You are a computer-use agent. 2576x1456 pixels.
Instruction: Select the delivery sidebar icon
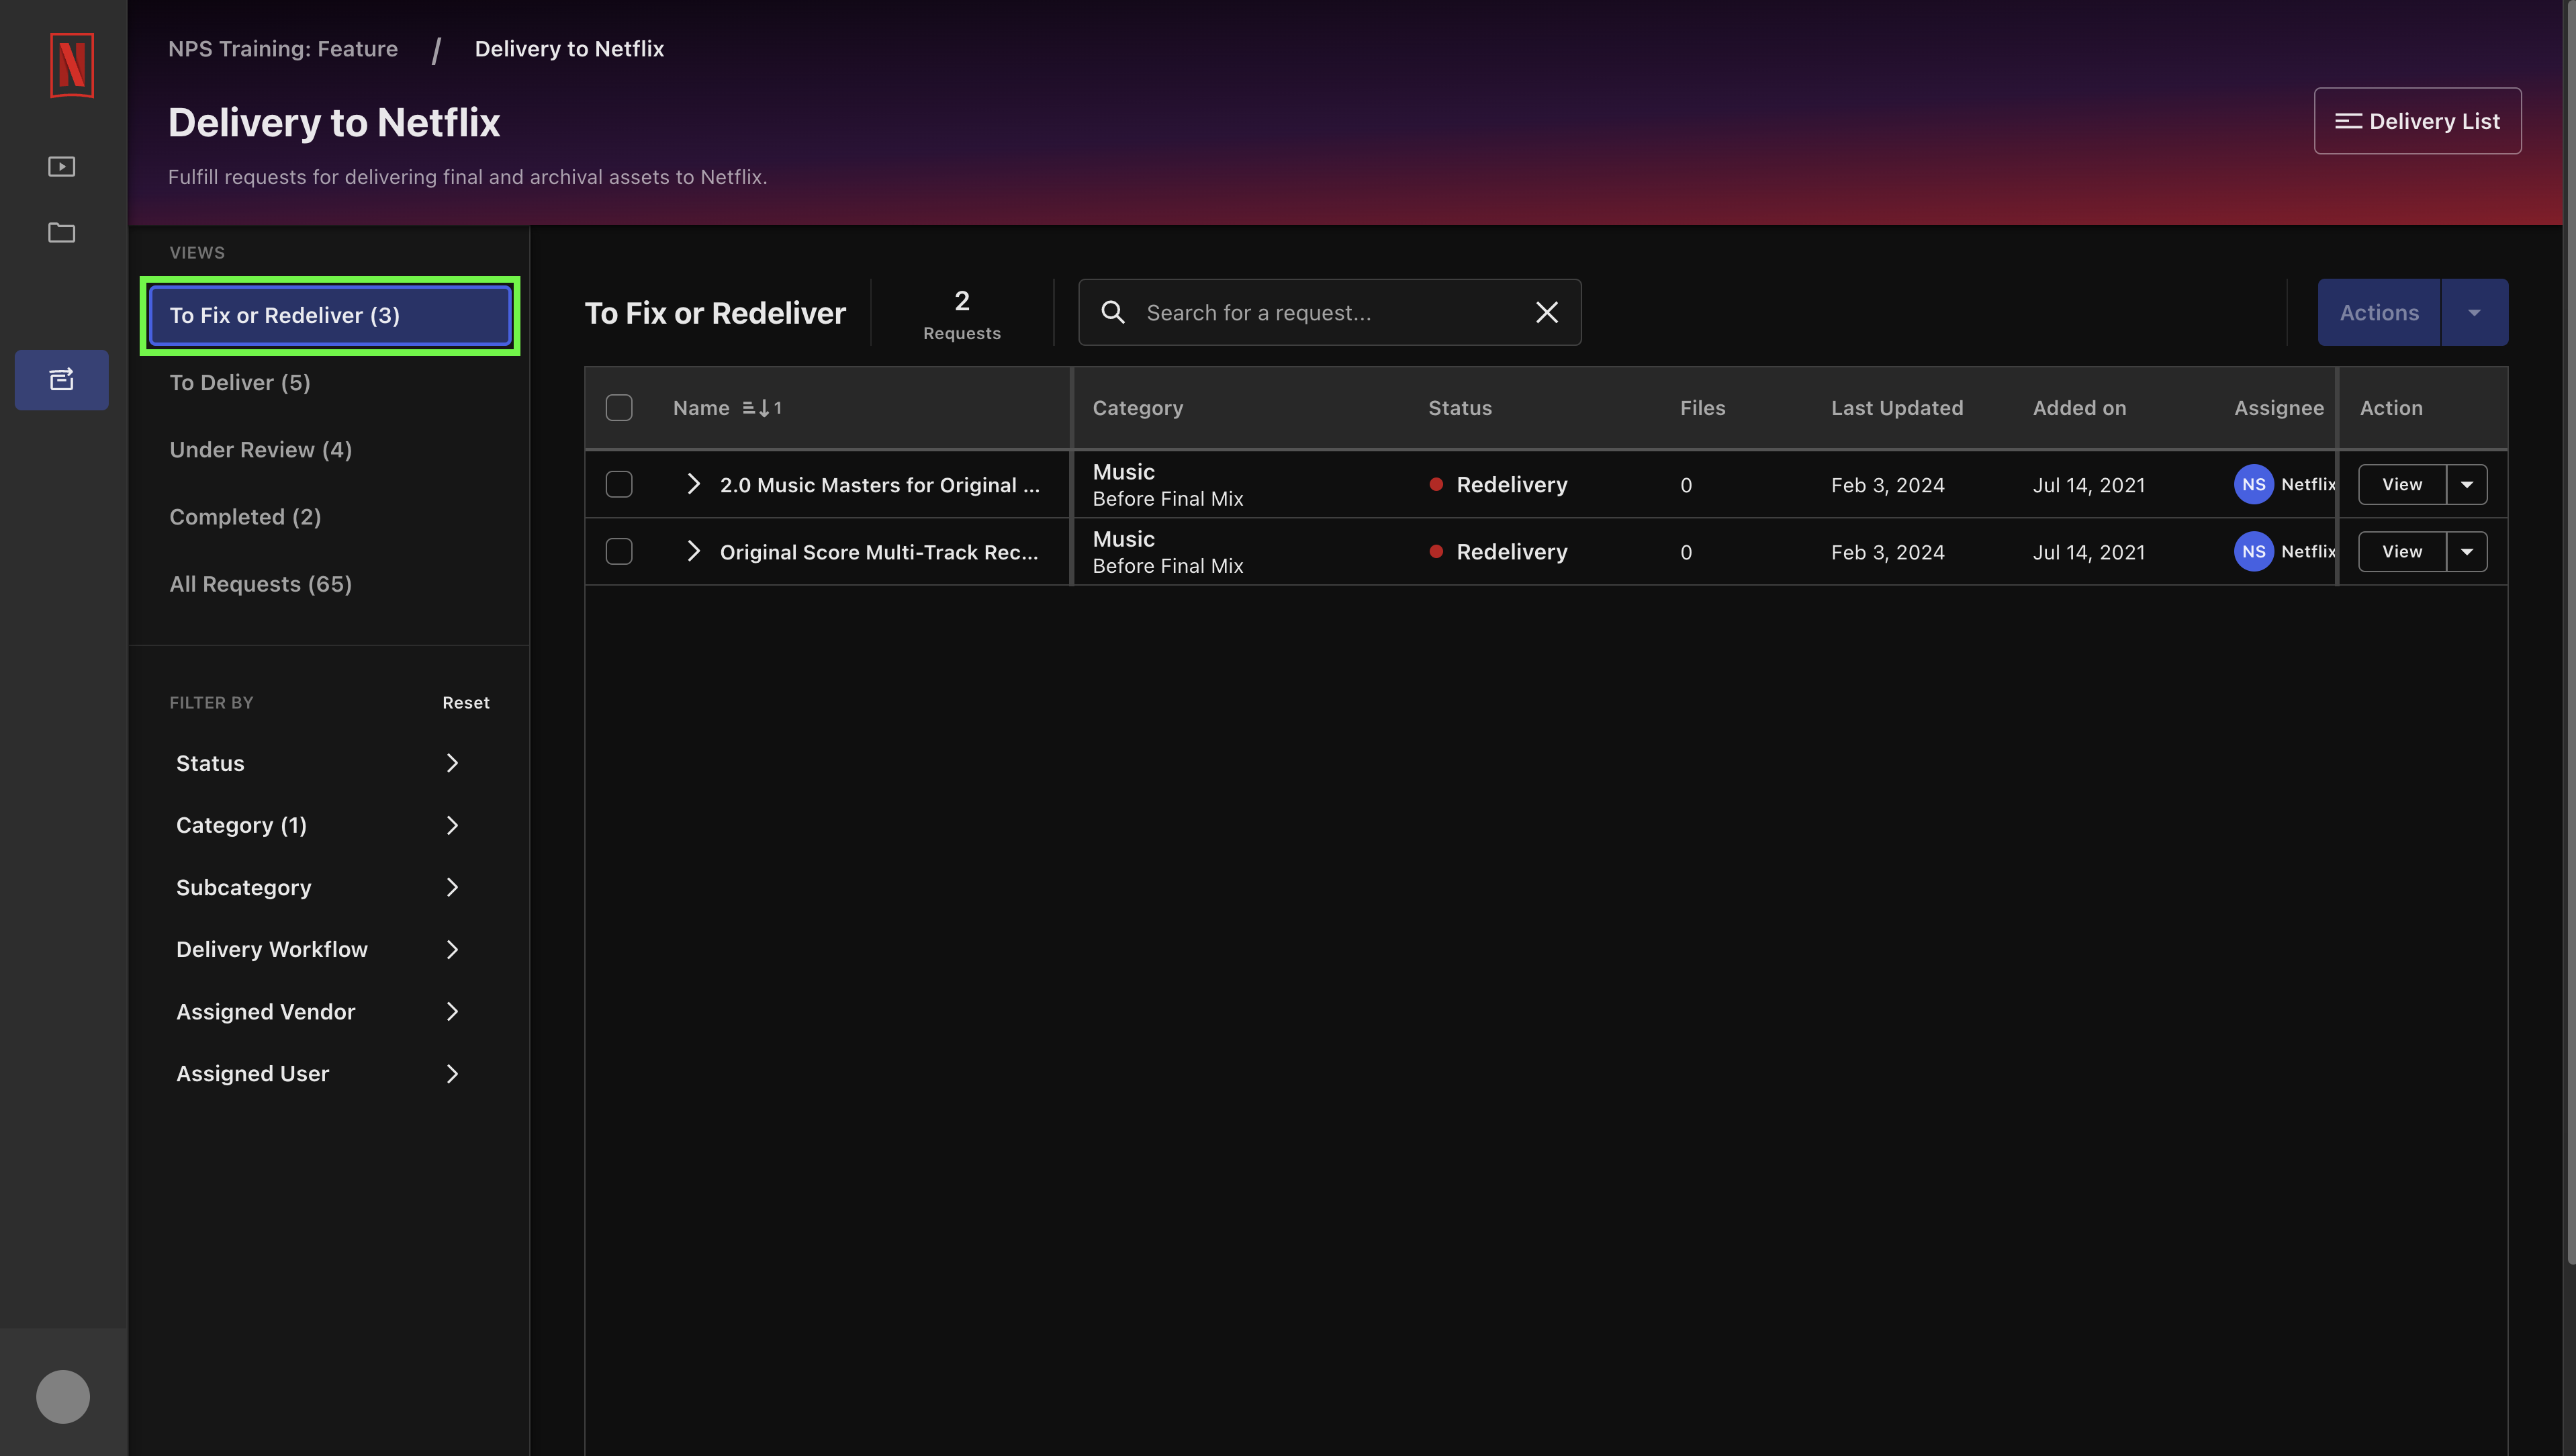pos(62,379)
